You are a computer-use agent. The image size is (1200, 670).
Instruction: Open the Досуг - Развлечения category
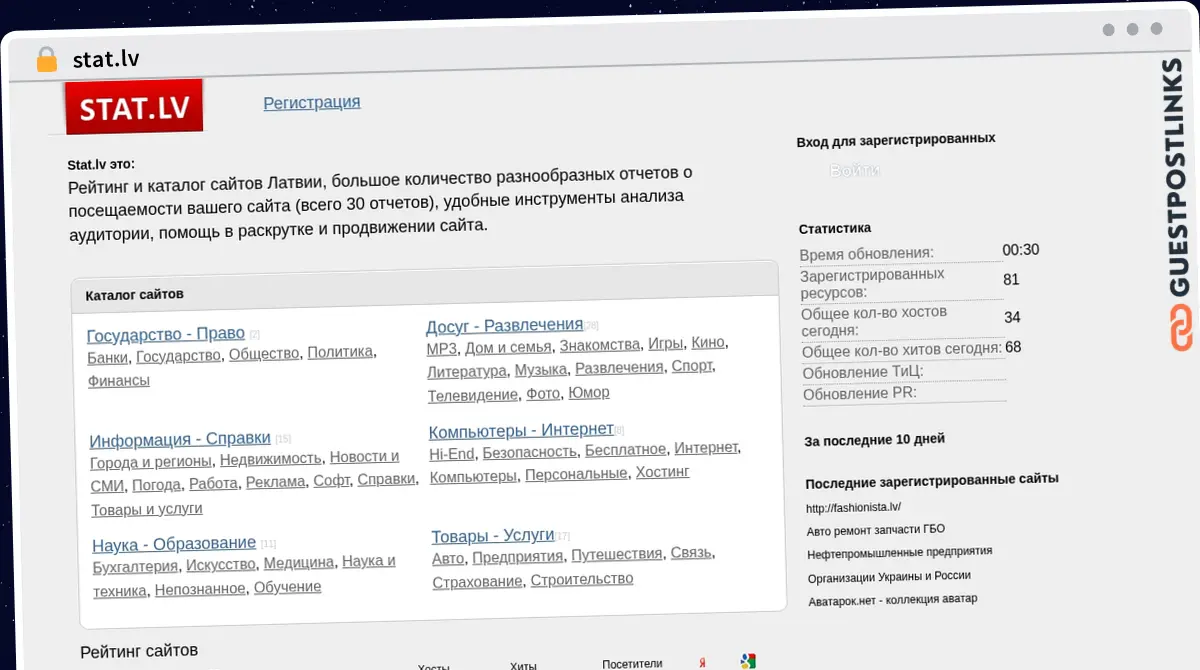coord(504,325)
